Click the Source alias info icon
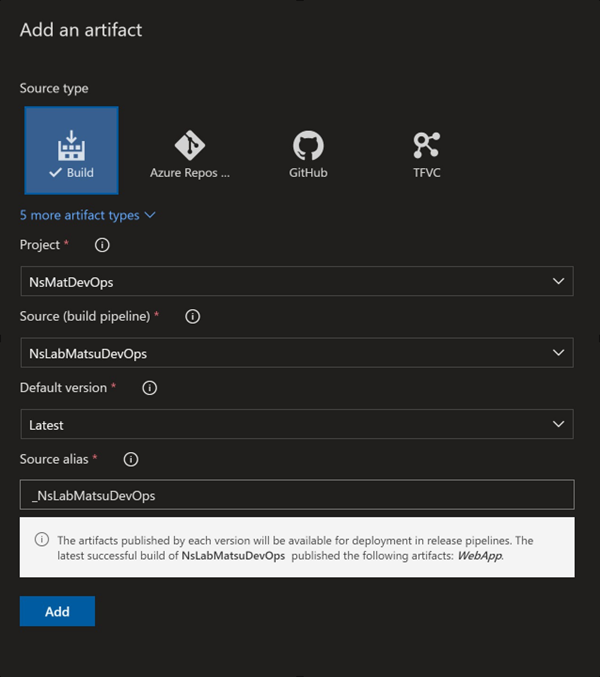The height and width of the screenshot is (677, 600). (x=131, y=459)
